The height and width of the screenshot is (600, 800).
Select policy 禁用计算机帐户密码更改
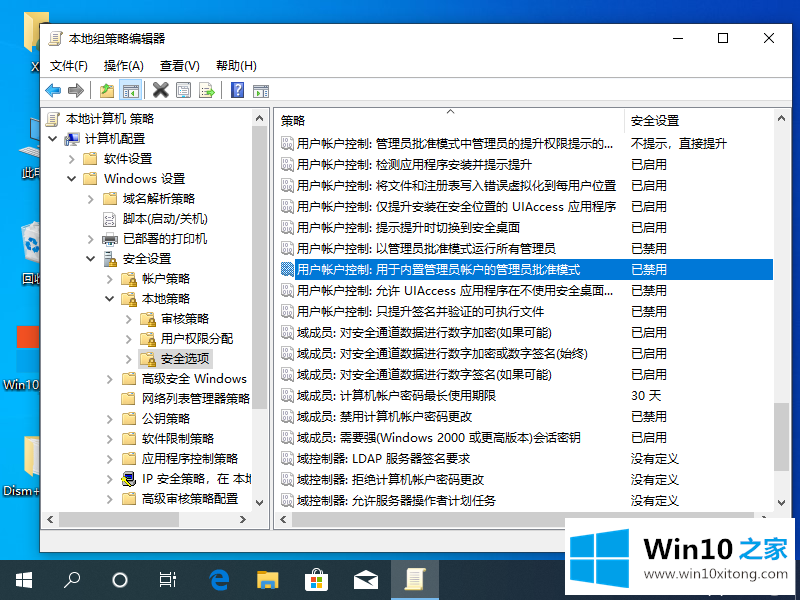384,416
